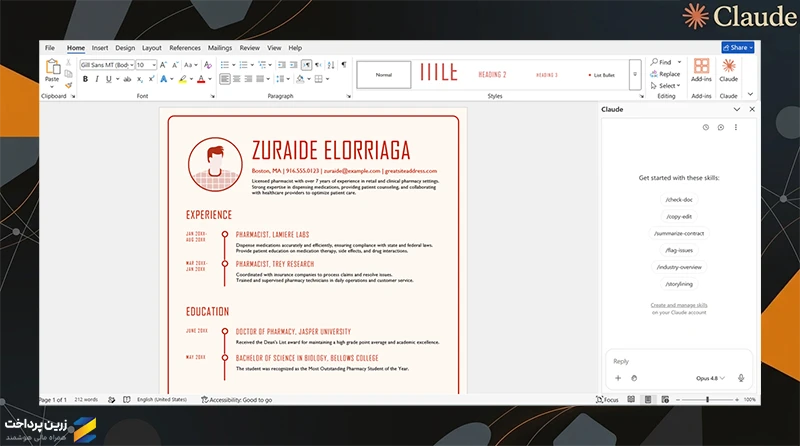Open the File menu

pyautogui.click(x=50, y=48)
